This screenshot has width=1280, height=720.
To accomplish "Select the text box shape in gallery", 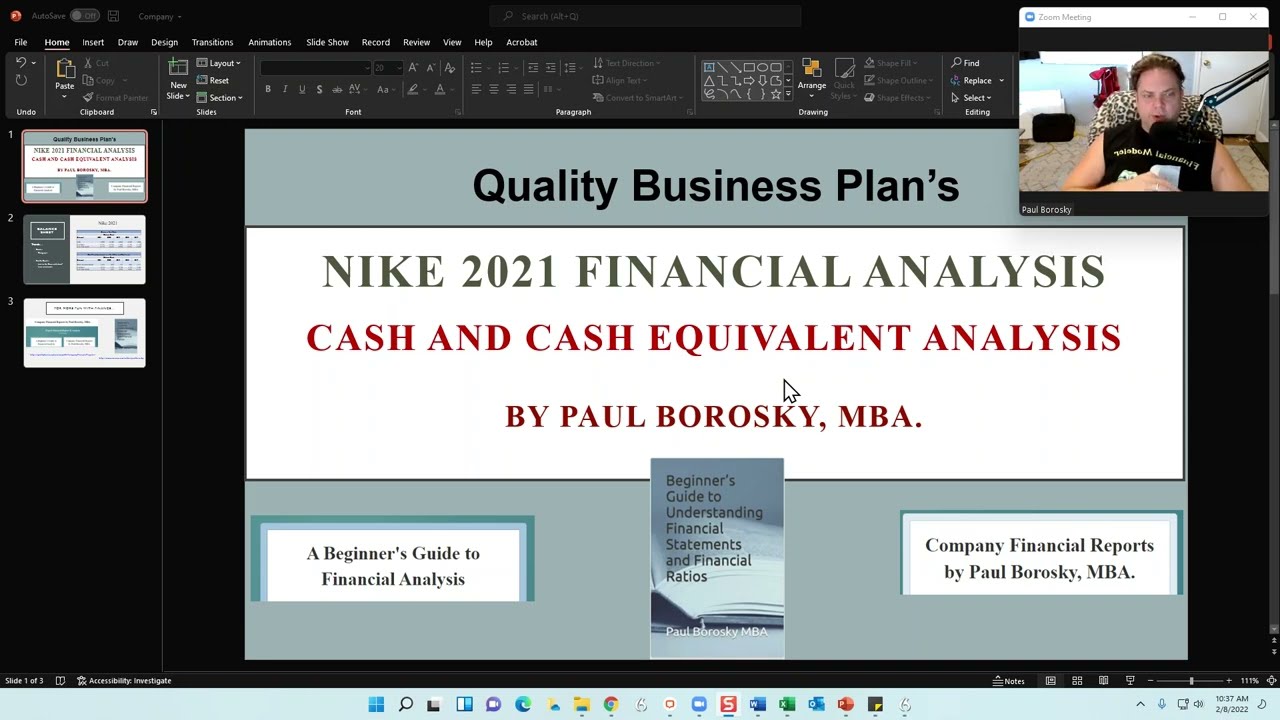I will (x=709, y=67).
